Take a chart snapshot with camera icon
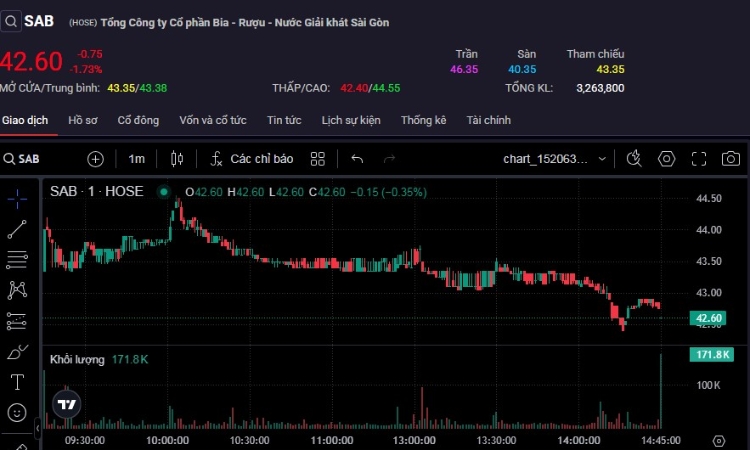 (x=731, y=159)
